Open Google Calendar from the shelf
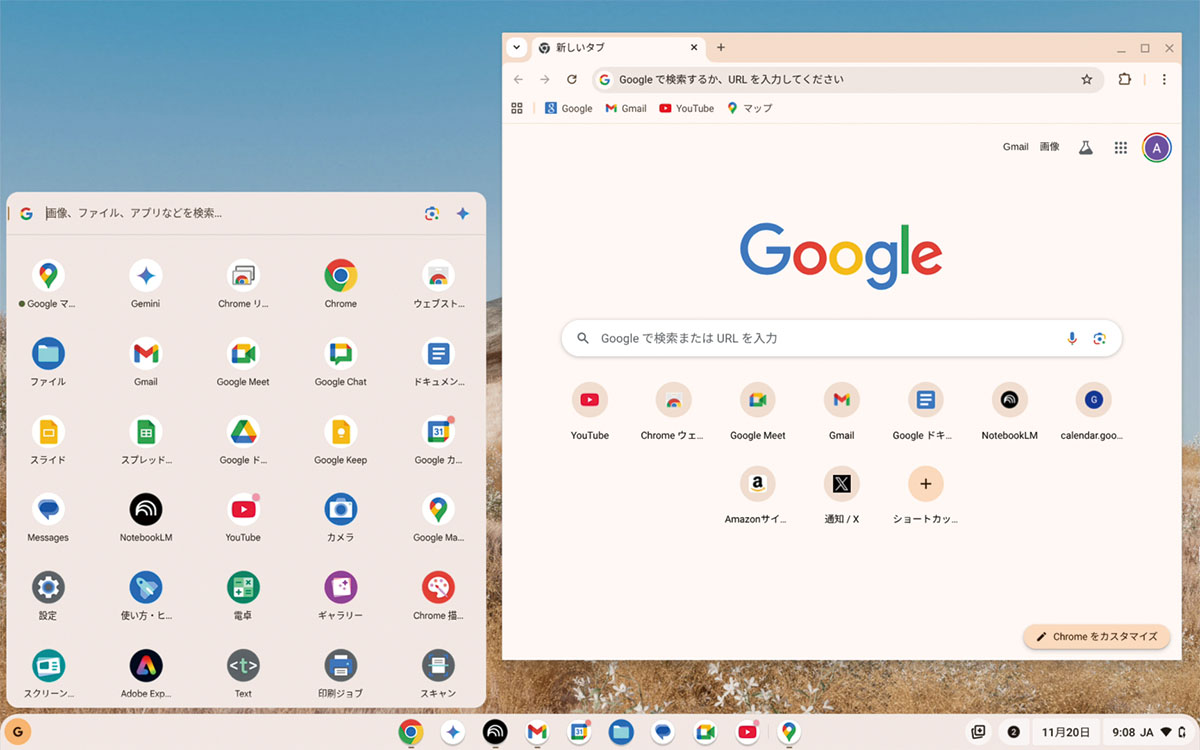This screenshot has height=750, width=1200. [579, 732]
